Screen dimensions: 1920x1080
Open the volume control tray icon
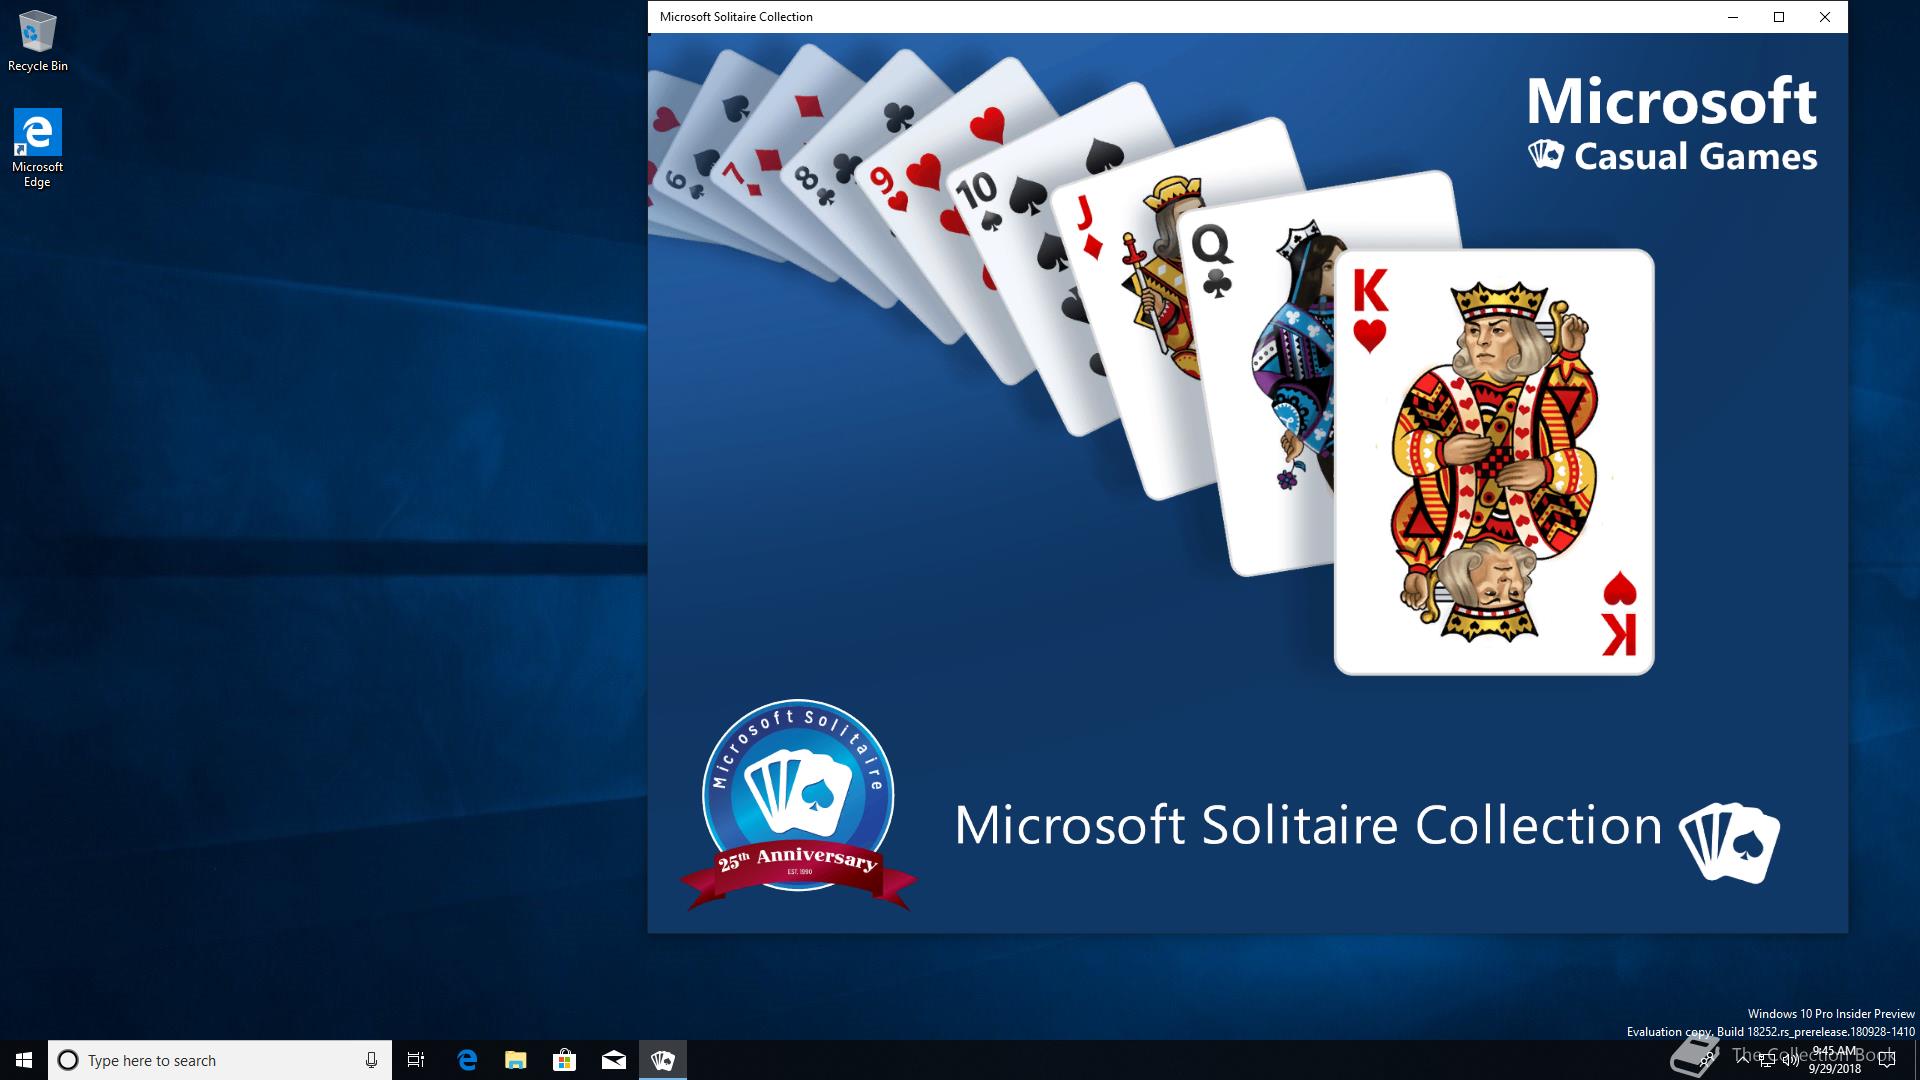pos(1791,1060)
